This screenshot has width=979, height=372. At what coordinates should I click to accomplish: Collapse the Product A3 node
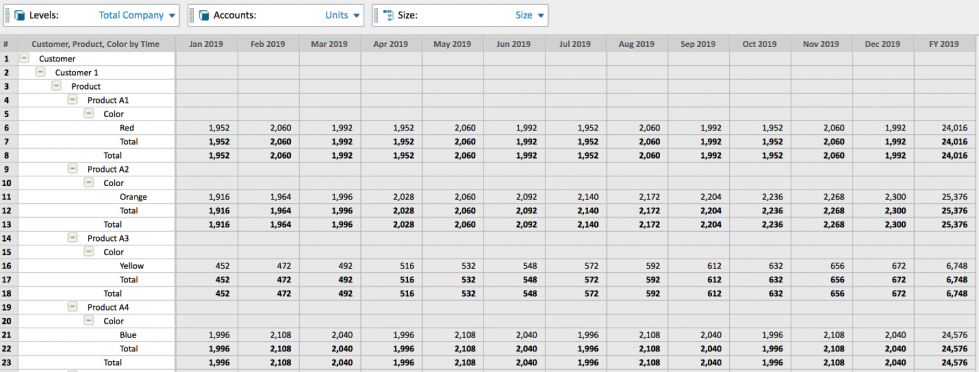pos(73,238)
